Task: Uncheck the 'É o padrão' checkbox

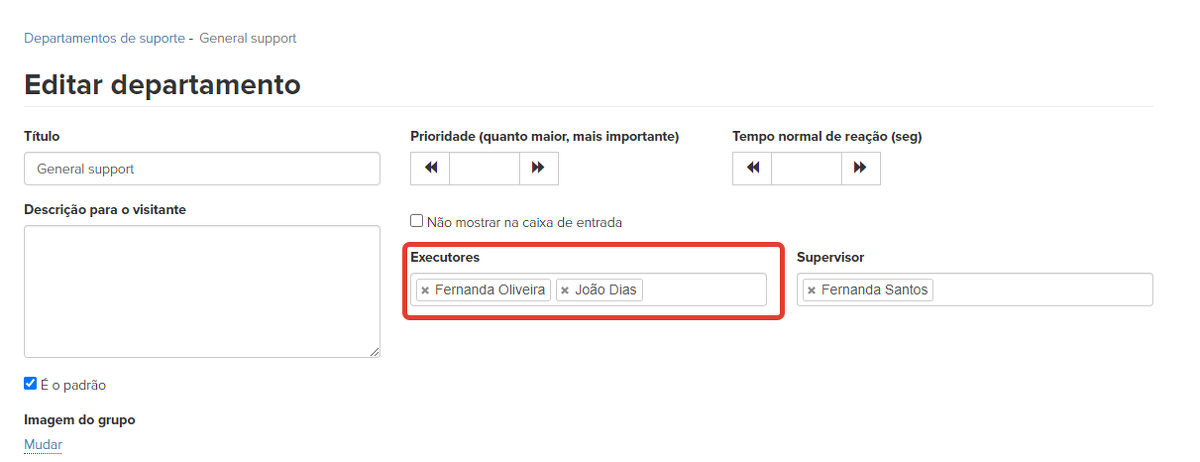Action: click(x=31, y=384)
